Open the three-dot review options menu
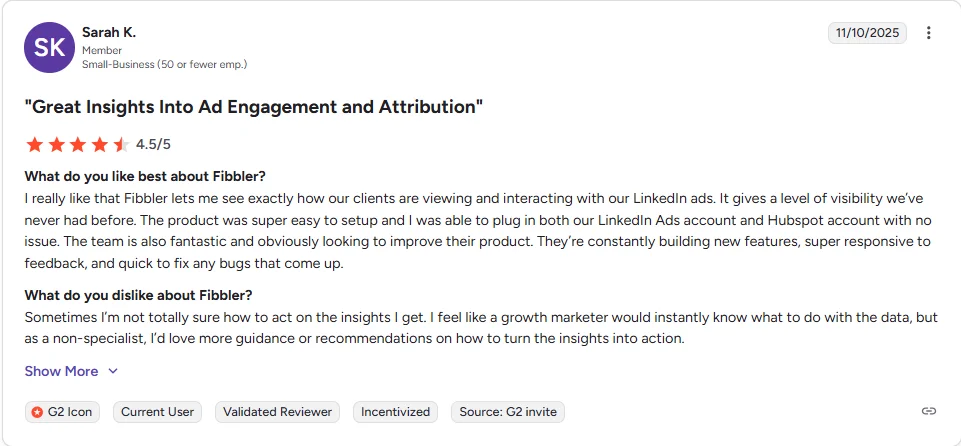Viewport: 961px width, 446px height. (x=928, y=33)
